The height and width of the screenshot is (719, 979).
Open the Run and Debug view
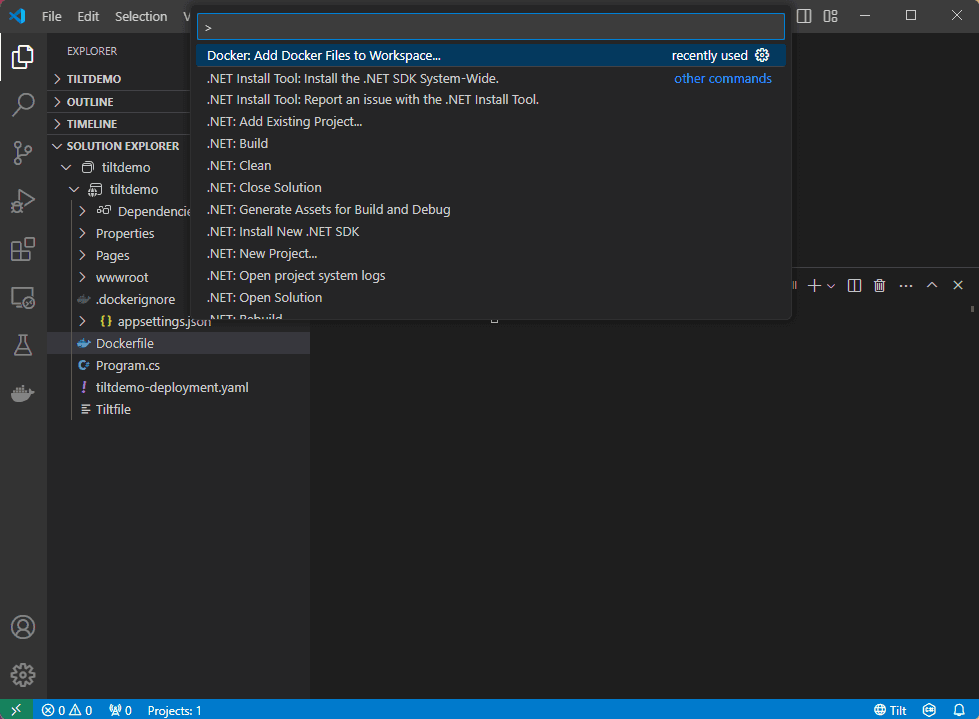coord(22,201)
